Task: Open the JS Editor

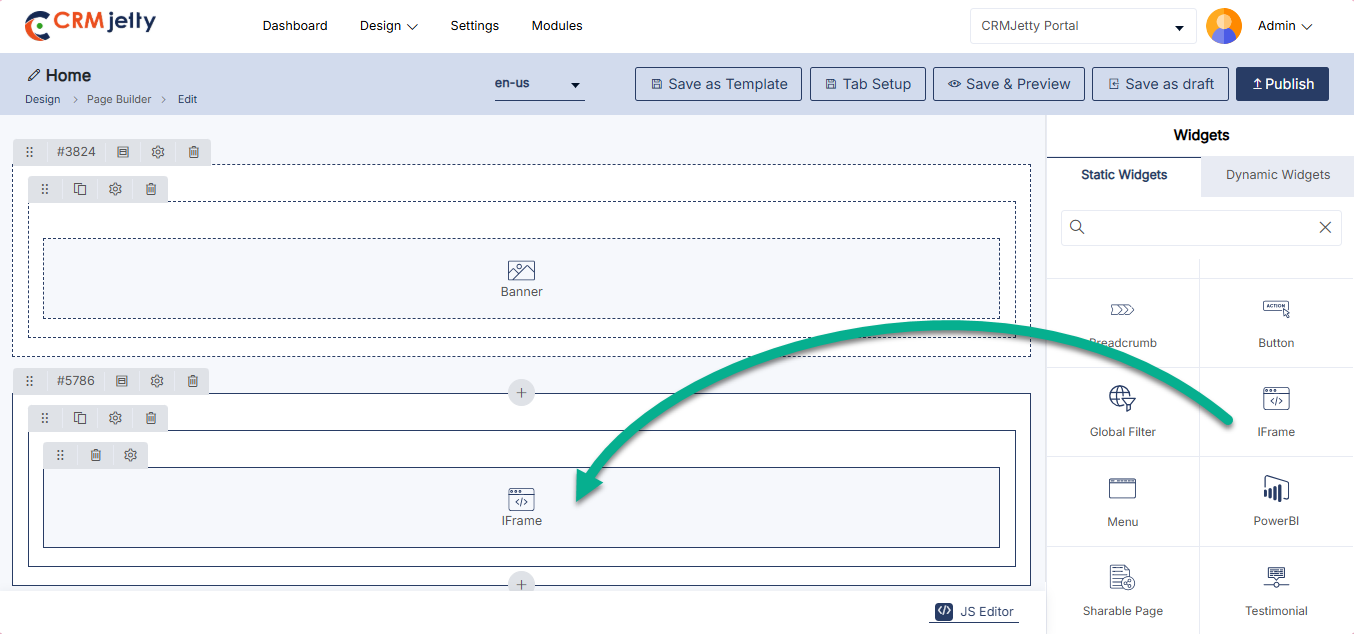Action: click(974, 612)
